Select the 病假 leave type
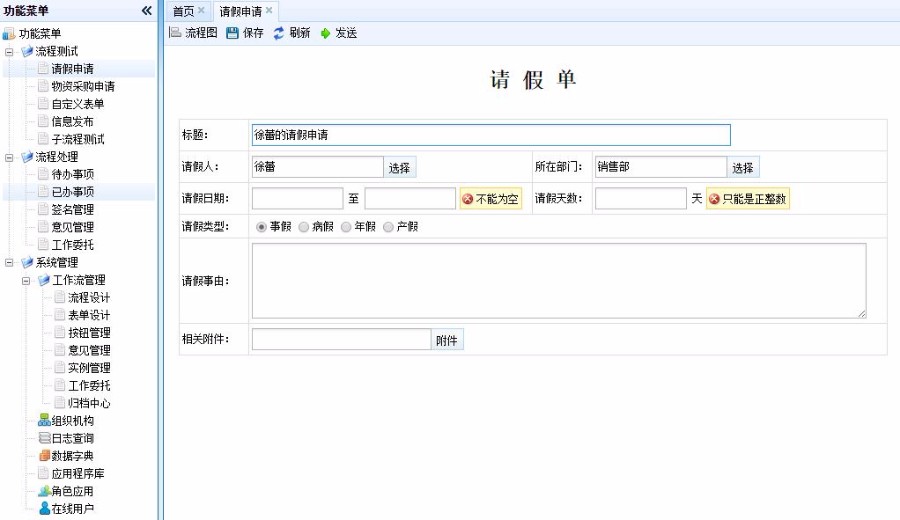 304,227
